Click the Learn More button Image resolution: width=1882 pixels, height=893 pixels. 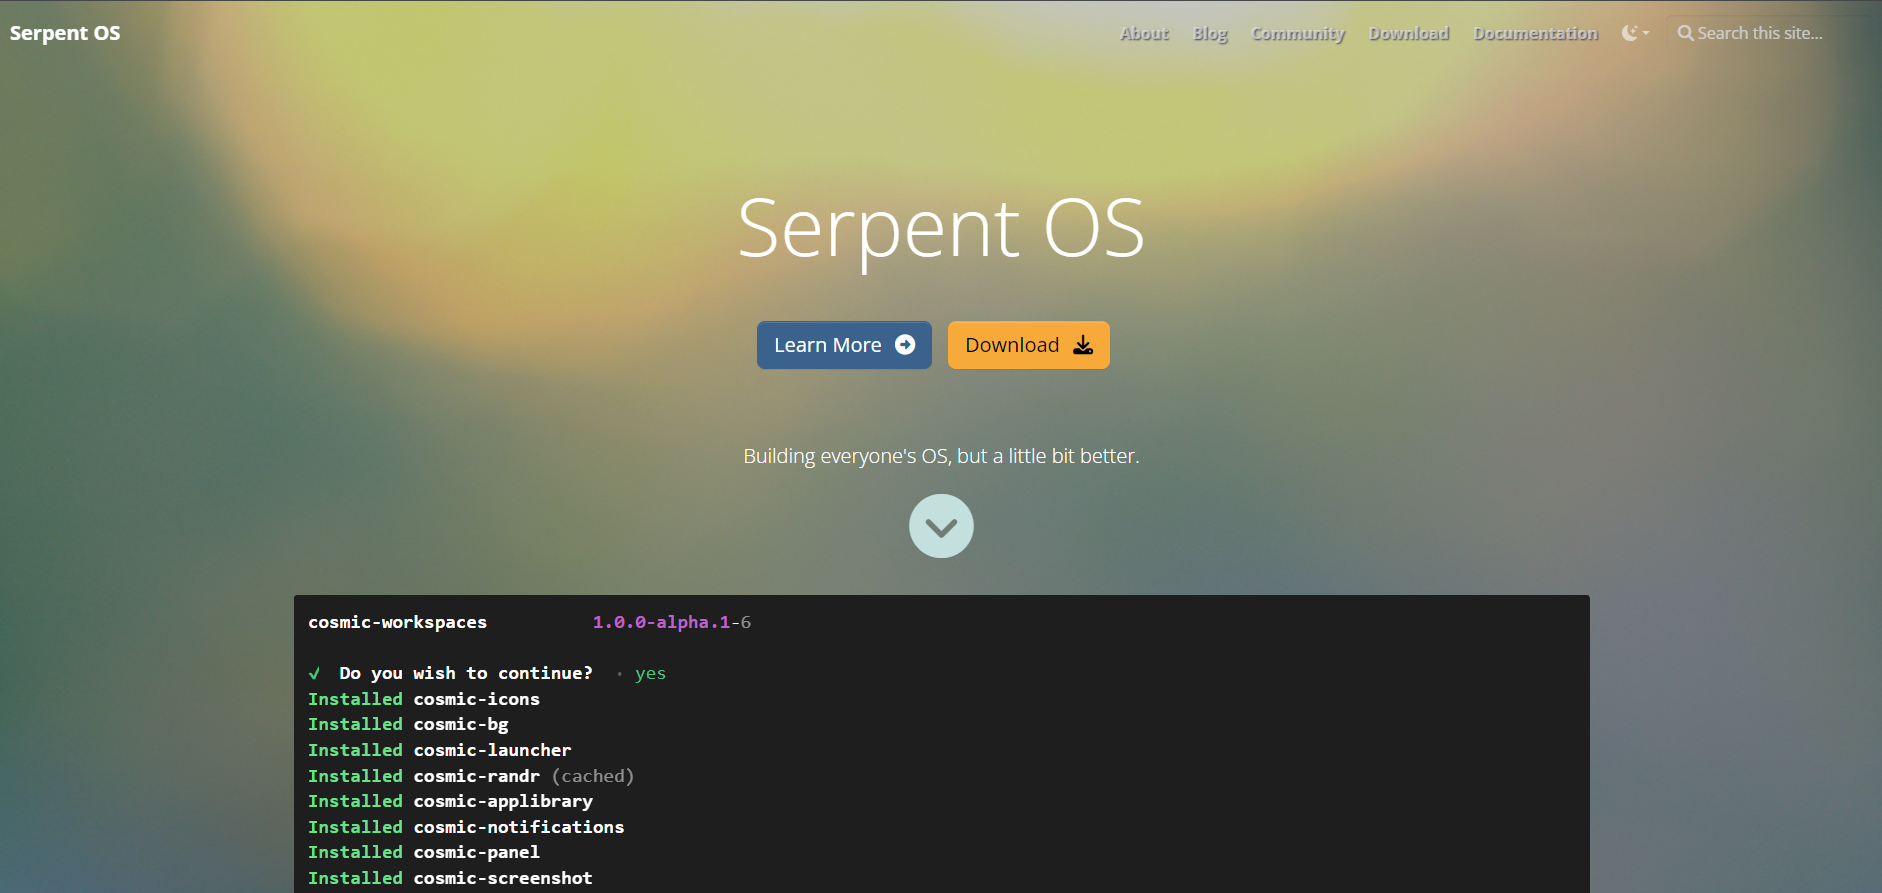click(844, 345)
